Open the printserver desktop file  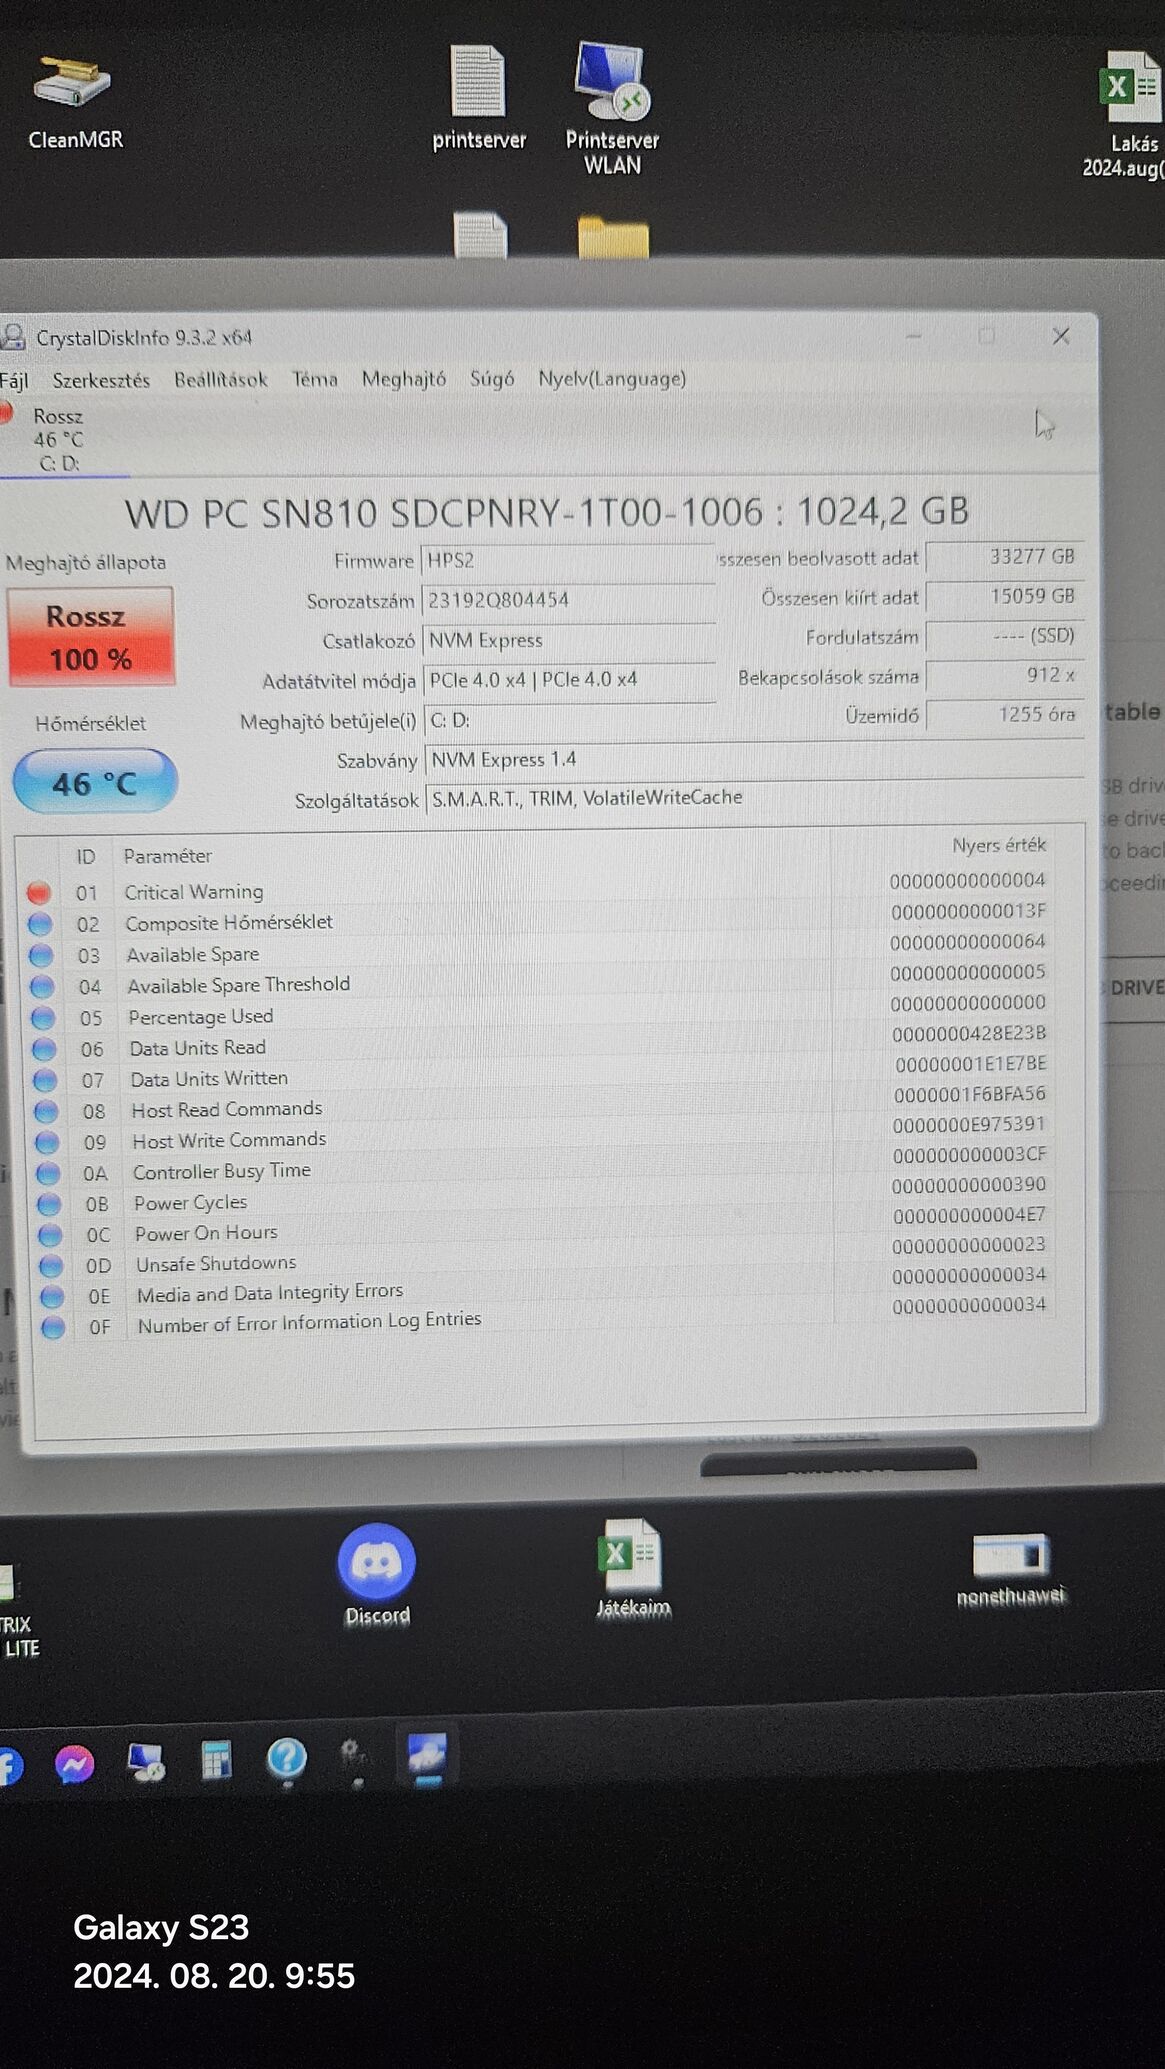[479, 98]
